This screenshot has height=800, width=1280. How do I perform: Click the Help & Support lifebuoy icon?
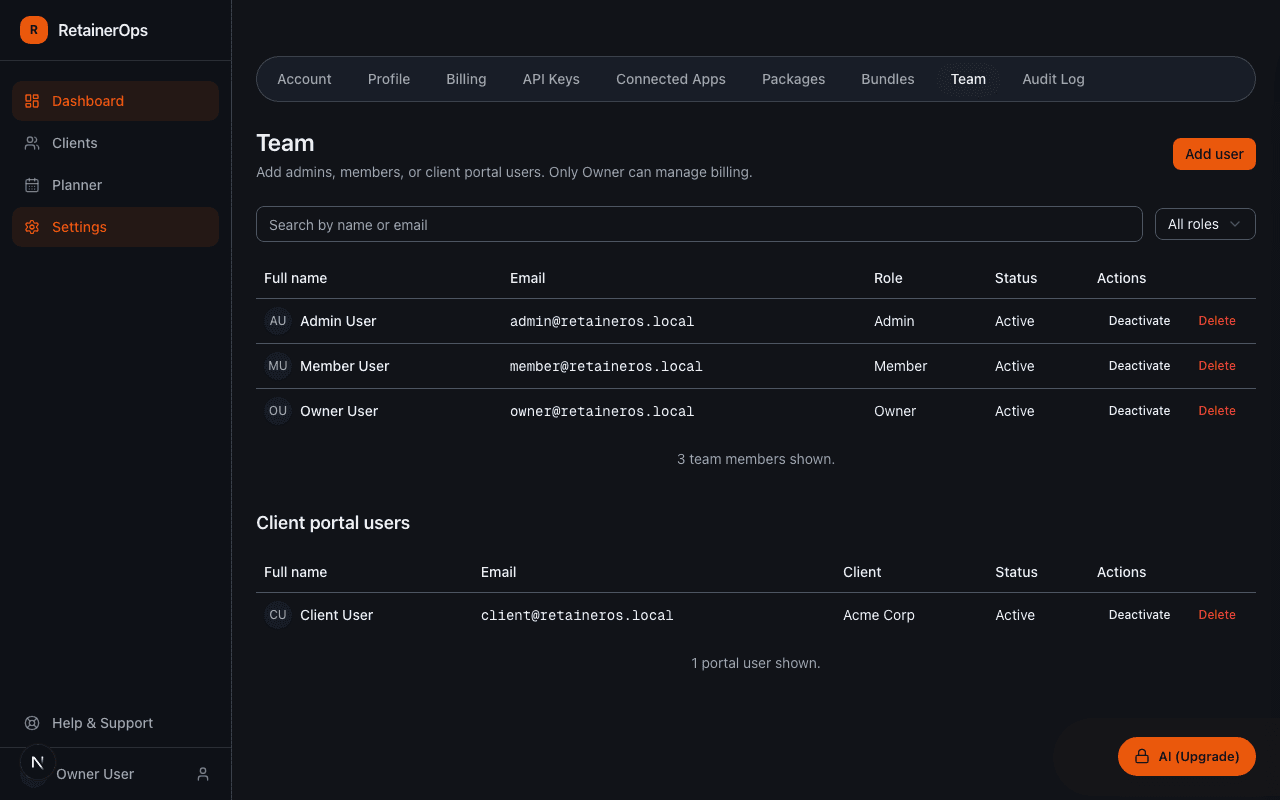tap(32, 723)
